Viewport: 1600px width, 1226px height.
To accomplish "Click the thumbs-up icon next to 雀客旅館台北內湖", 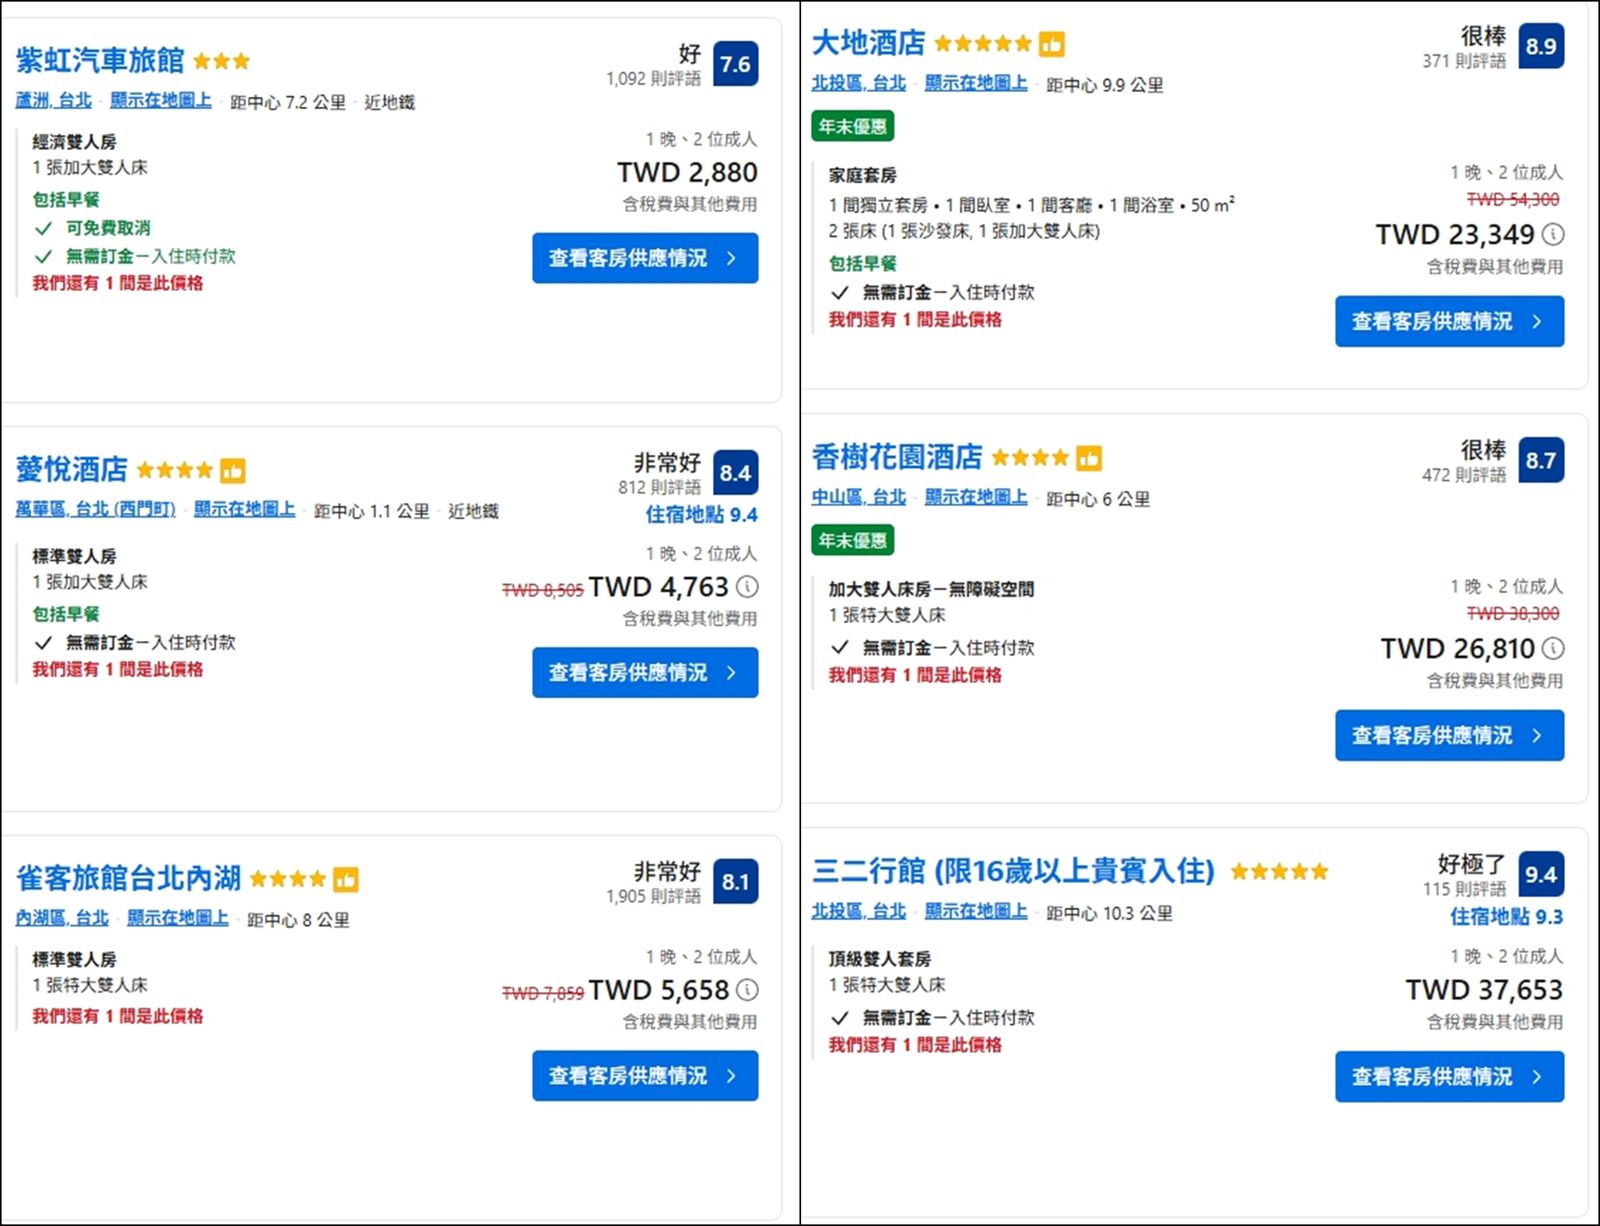I will coord(348,878).
